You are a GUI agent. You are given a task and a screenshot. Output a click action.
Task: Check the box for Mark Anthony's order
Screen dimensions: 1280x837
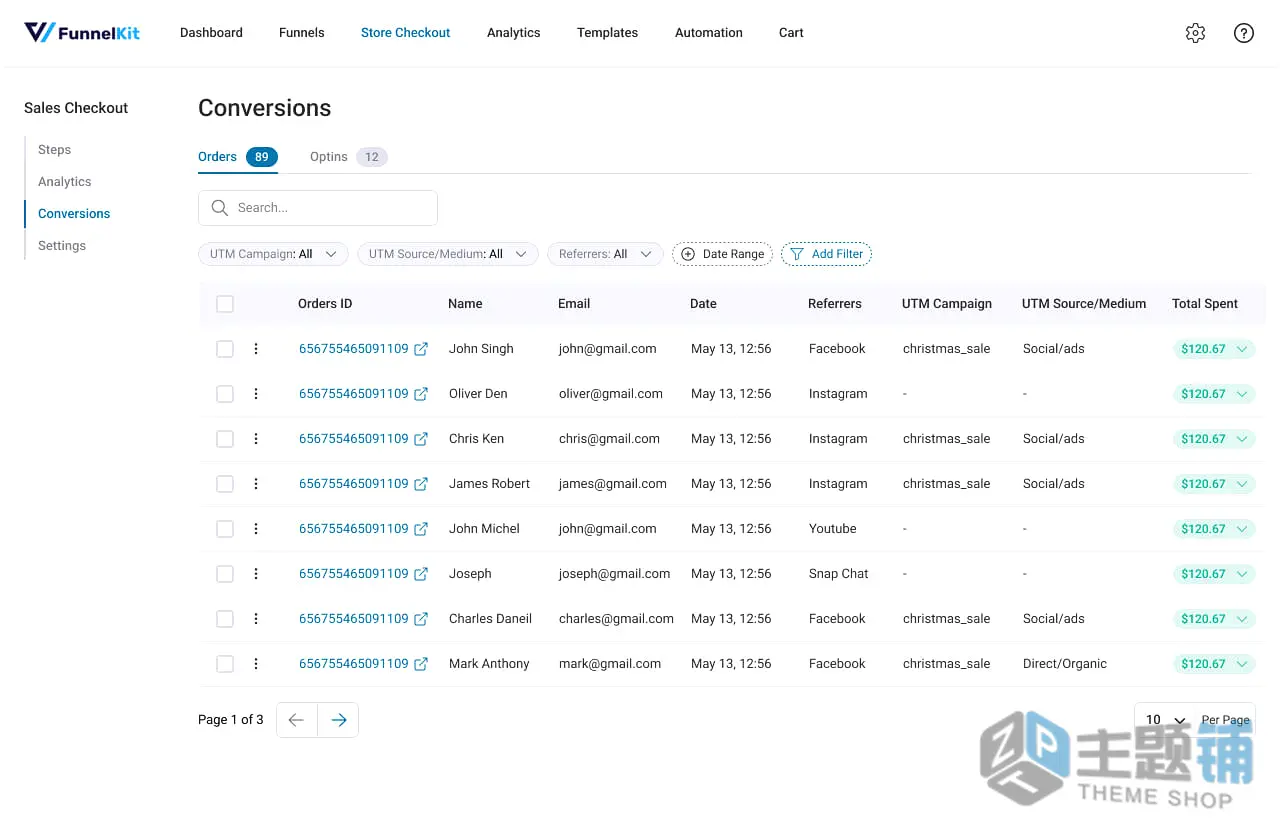pyautogui.click(x=225, y=664)
